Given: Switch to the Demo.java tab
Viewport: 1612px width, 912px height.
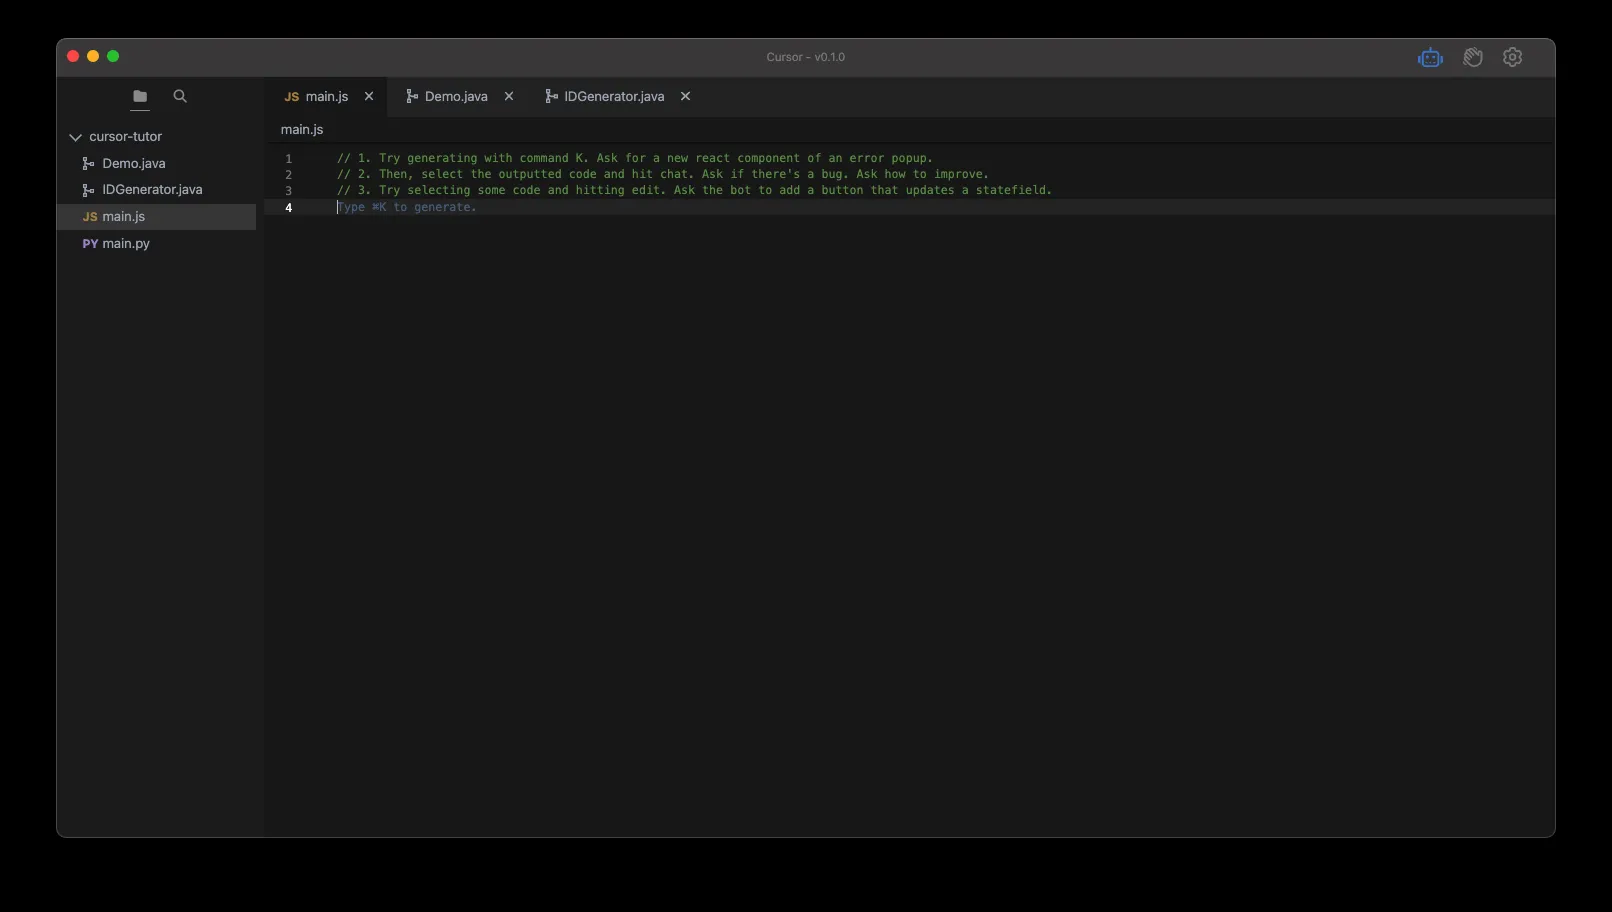Looking at the screenshot, I should point(455,97).
